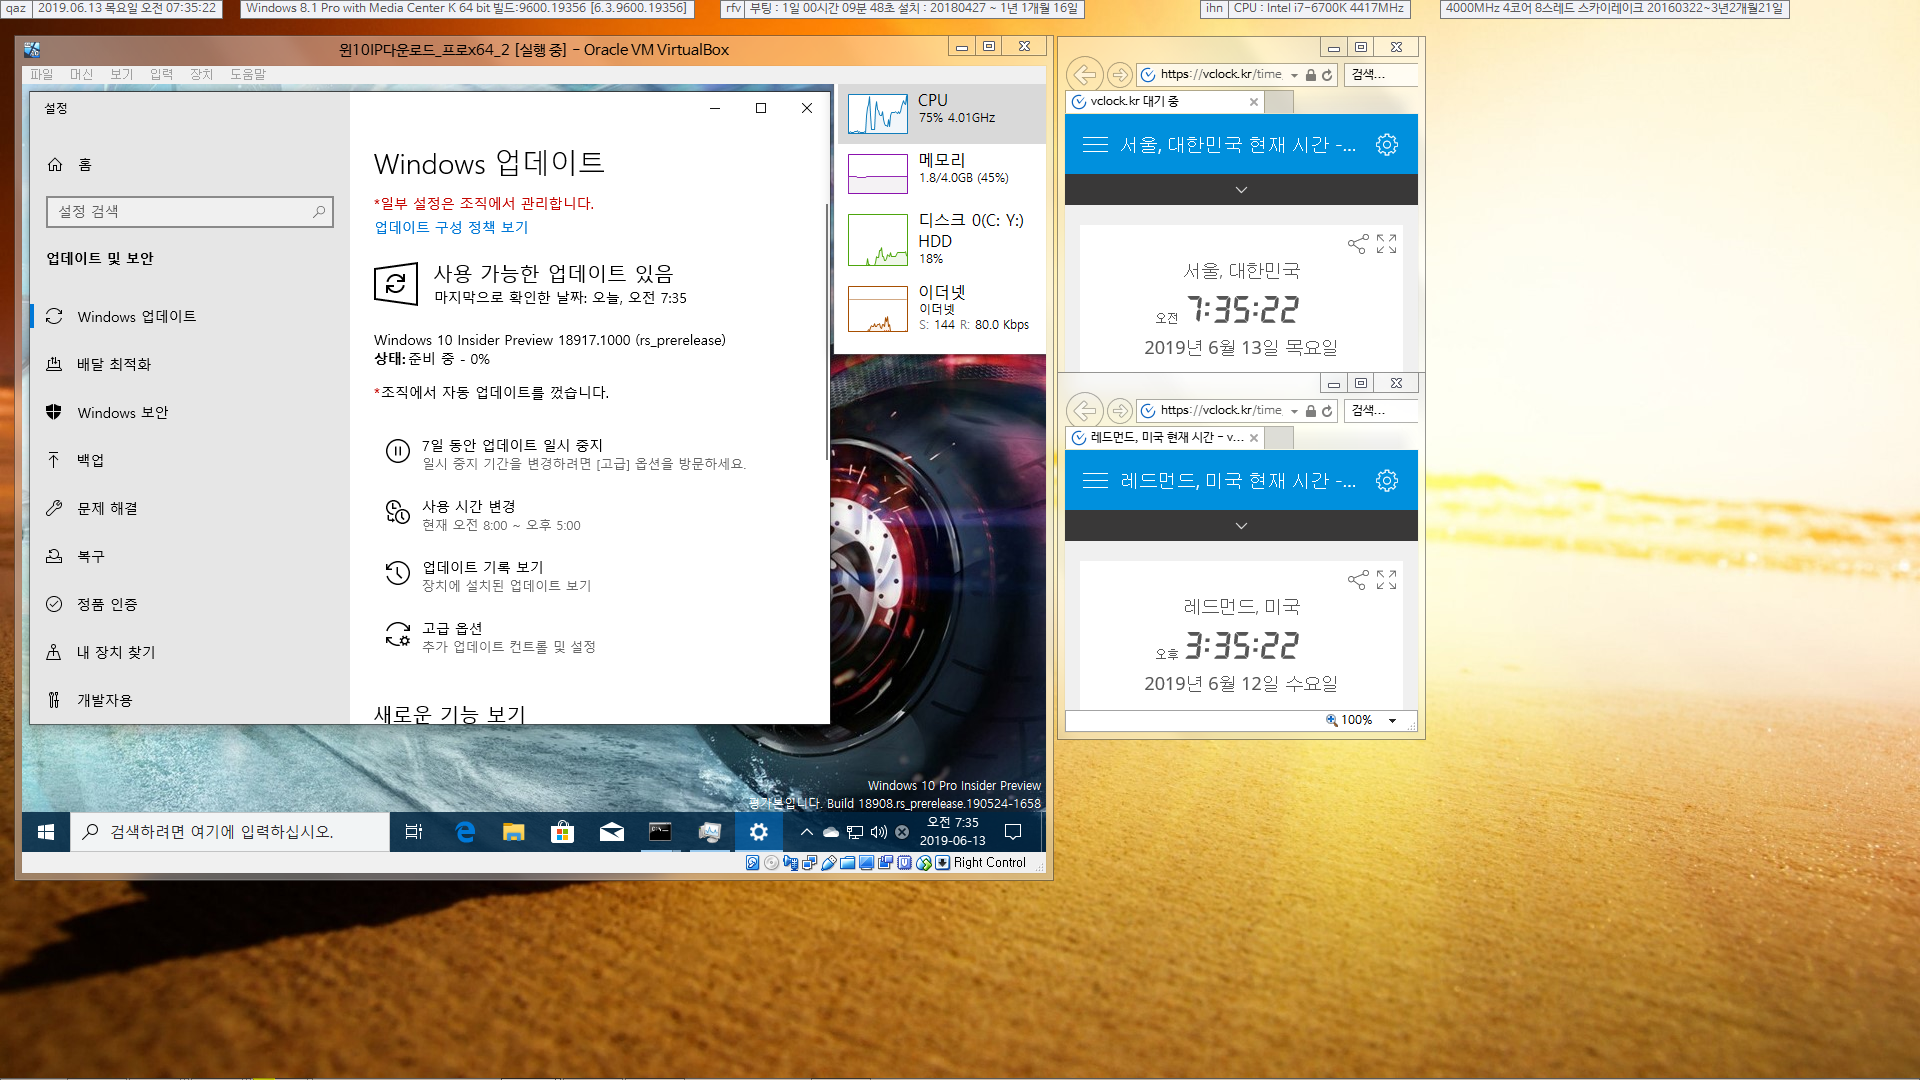Image resolution: width=1920 pixels, height=1080 pixels.
Task: Open Microsoft Store from guest taskbar
Action: click(x=562, y=831)
